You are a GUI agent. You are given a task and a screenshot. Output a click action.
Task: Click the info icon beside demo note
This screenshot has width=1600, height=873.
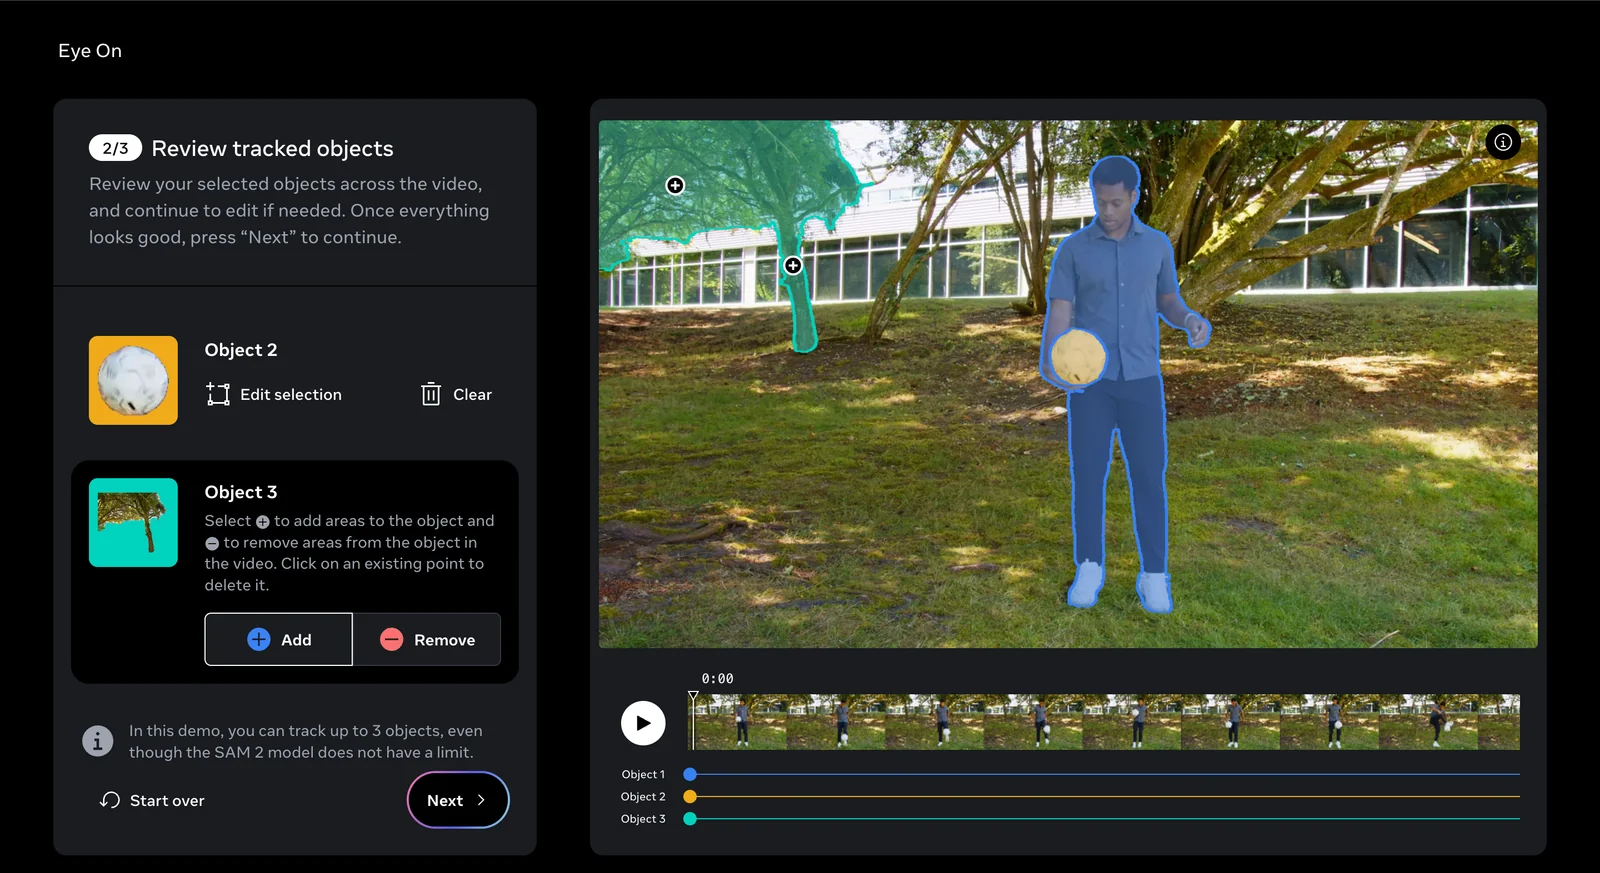coord(97,741)
